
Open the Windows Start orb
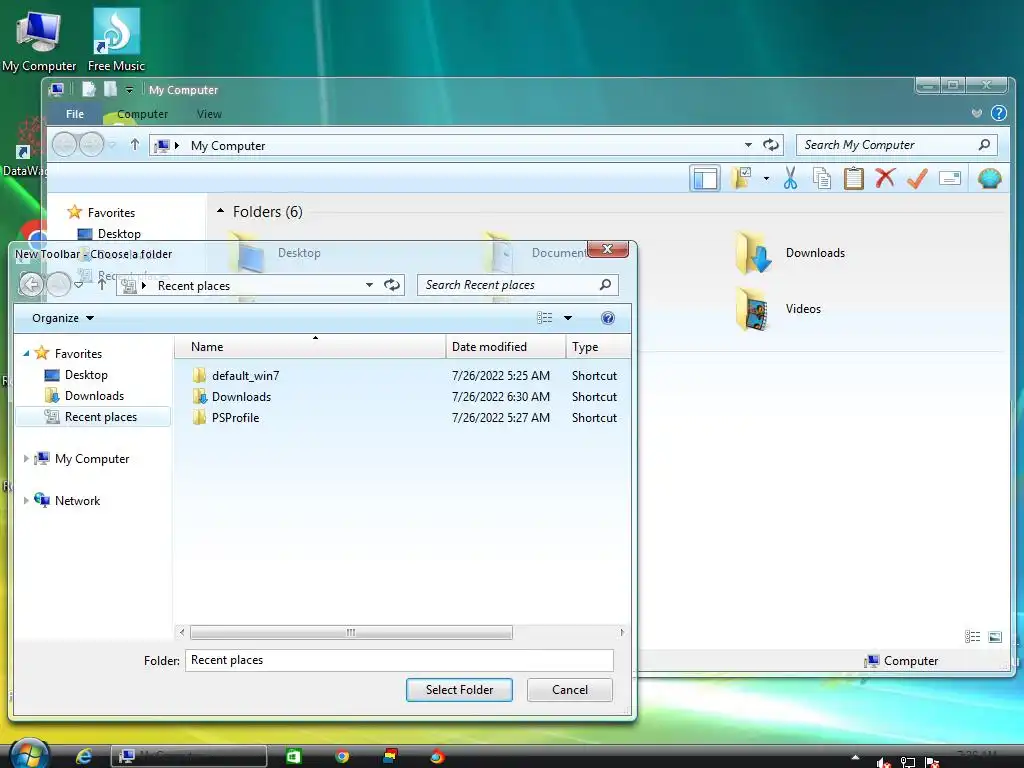click(28, 755)
